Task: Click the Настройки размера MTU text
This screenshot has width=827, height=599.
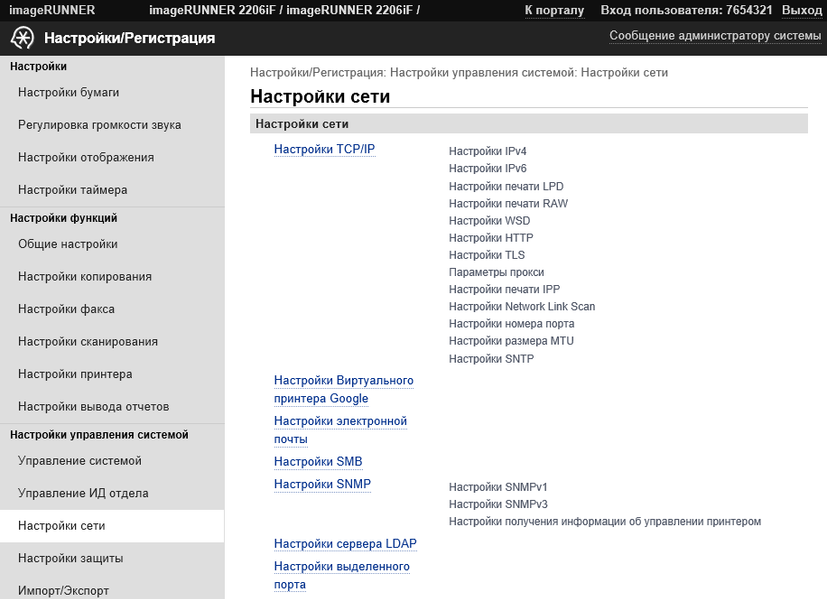Action: 511,341
